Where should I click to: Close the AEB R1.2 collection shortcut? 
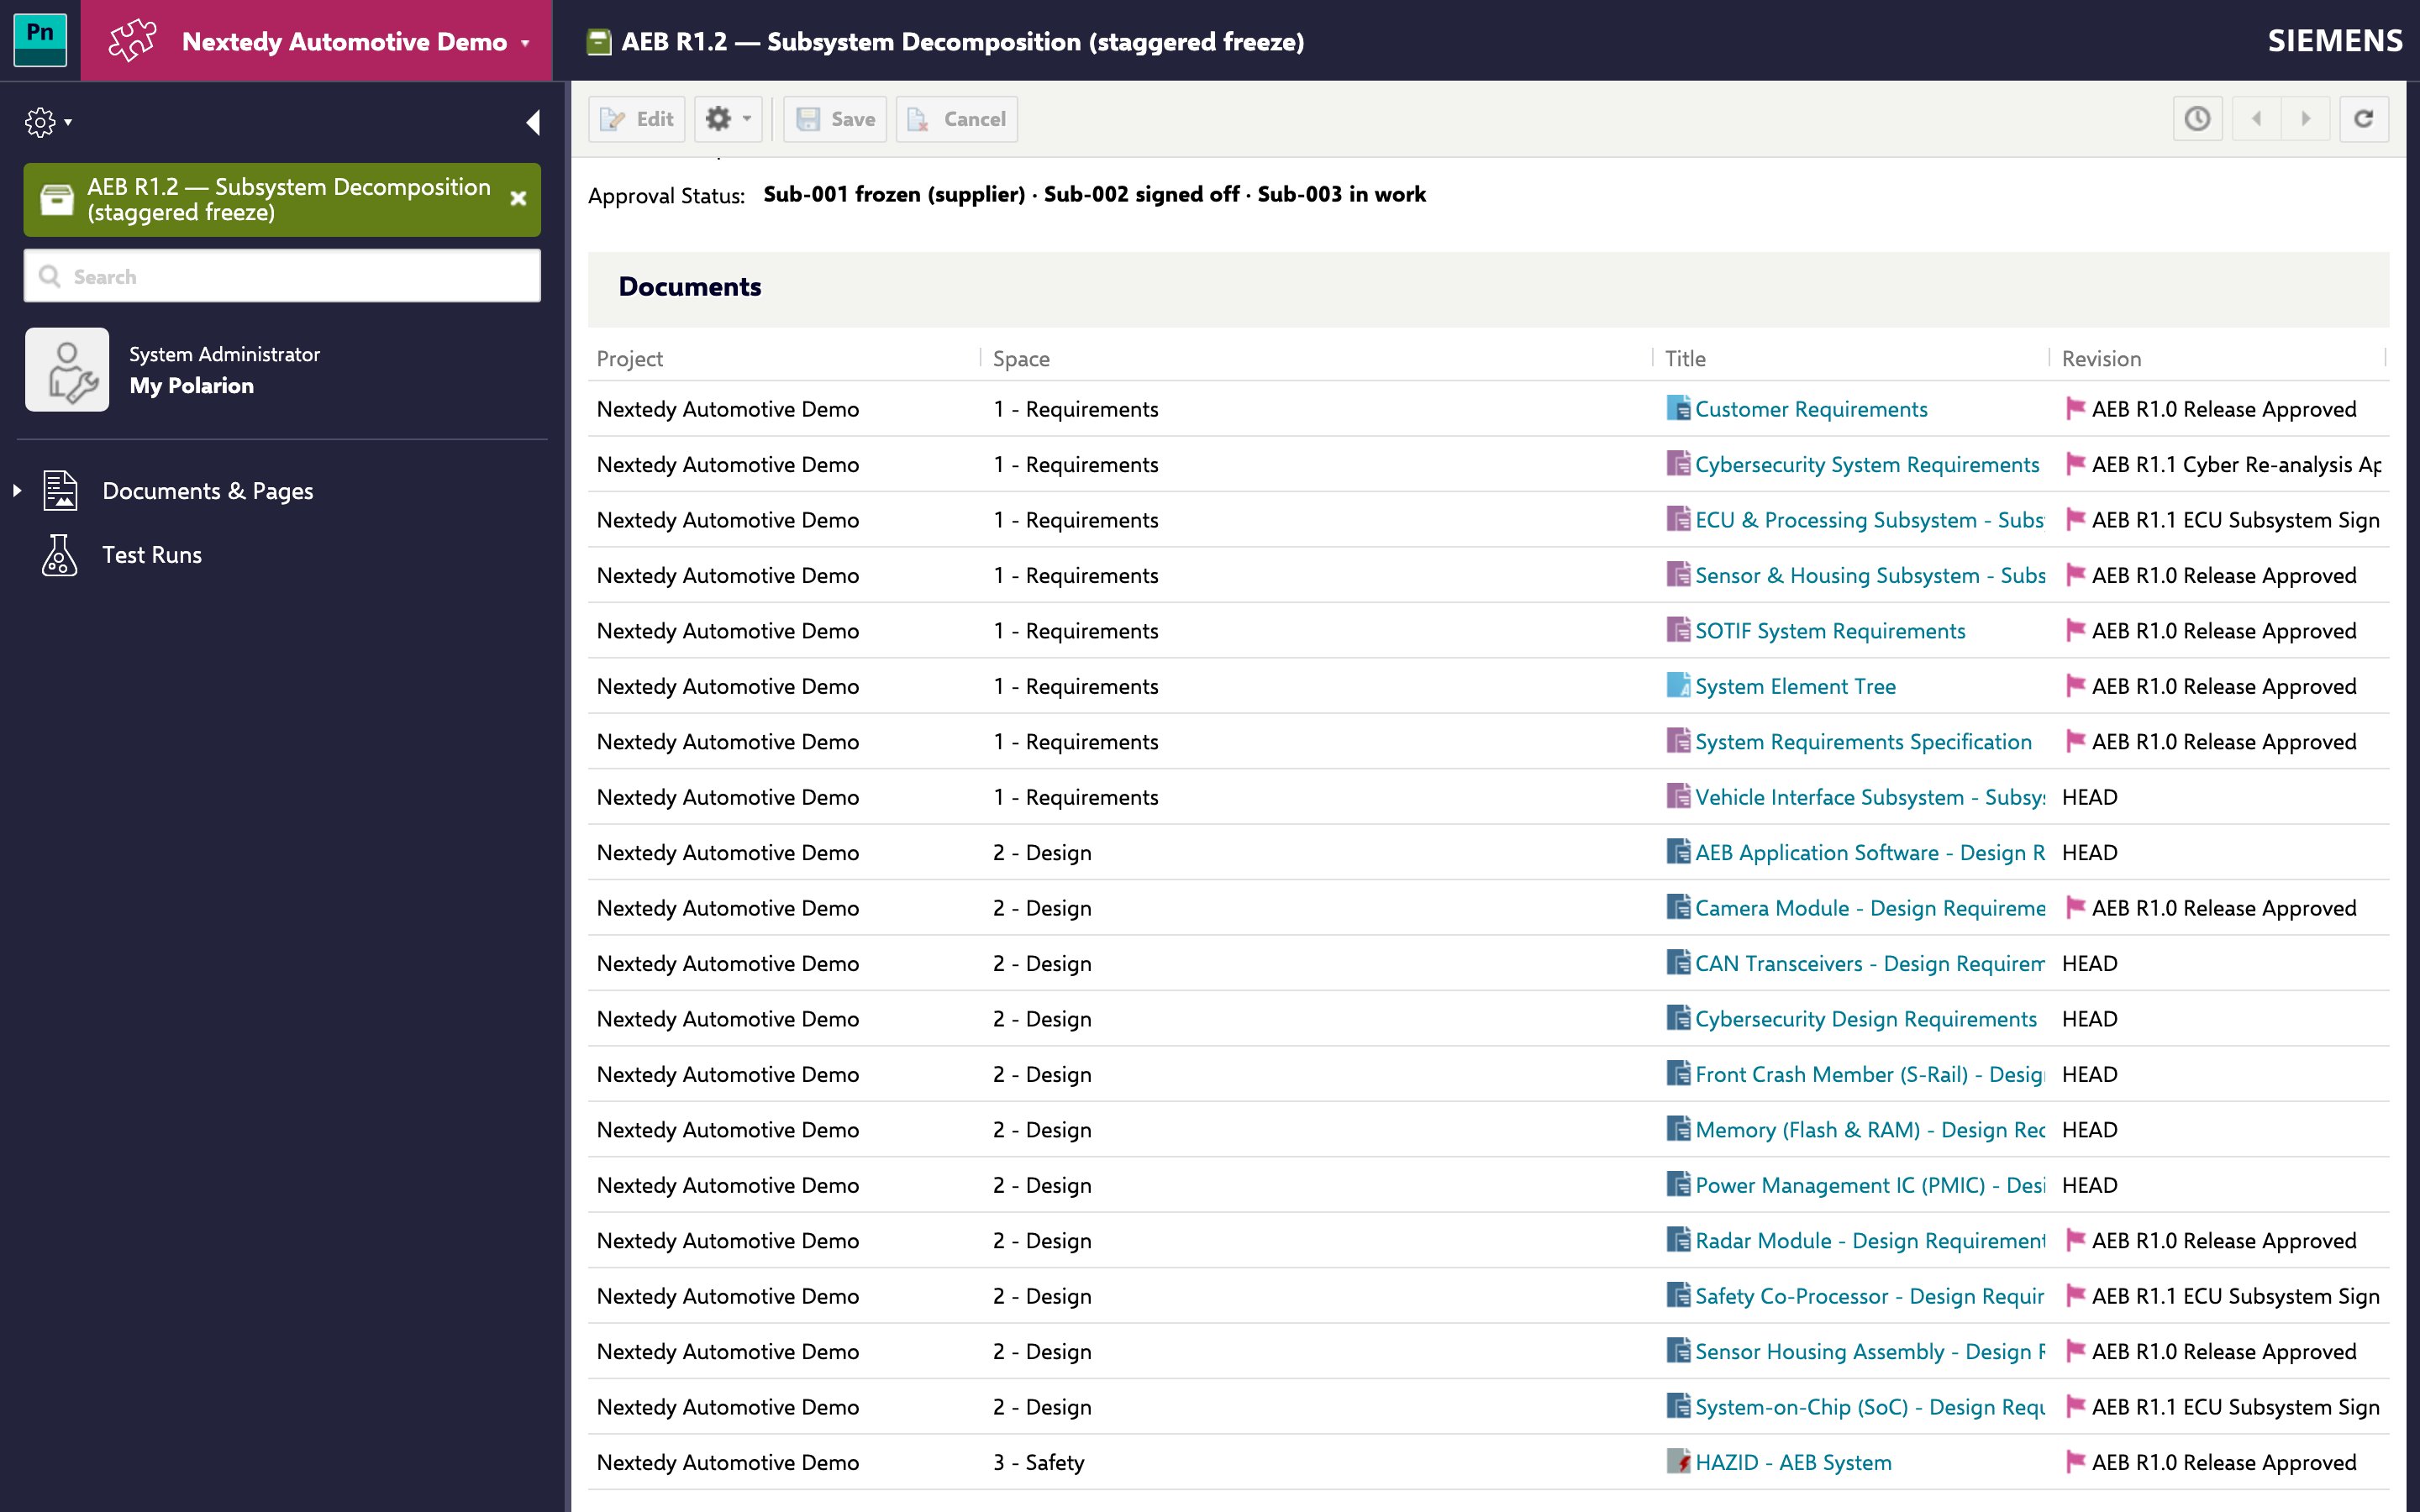(518, 198)
